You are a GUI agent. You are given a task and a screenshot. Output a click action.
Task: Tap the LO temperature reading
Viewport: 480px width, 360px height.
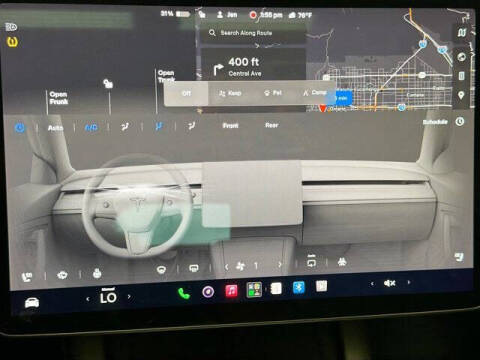click(x=108, y=297)
